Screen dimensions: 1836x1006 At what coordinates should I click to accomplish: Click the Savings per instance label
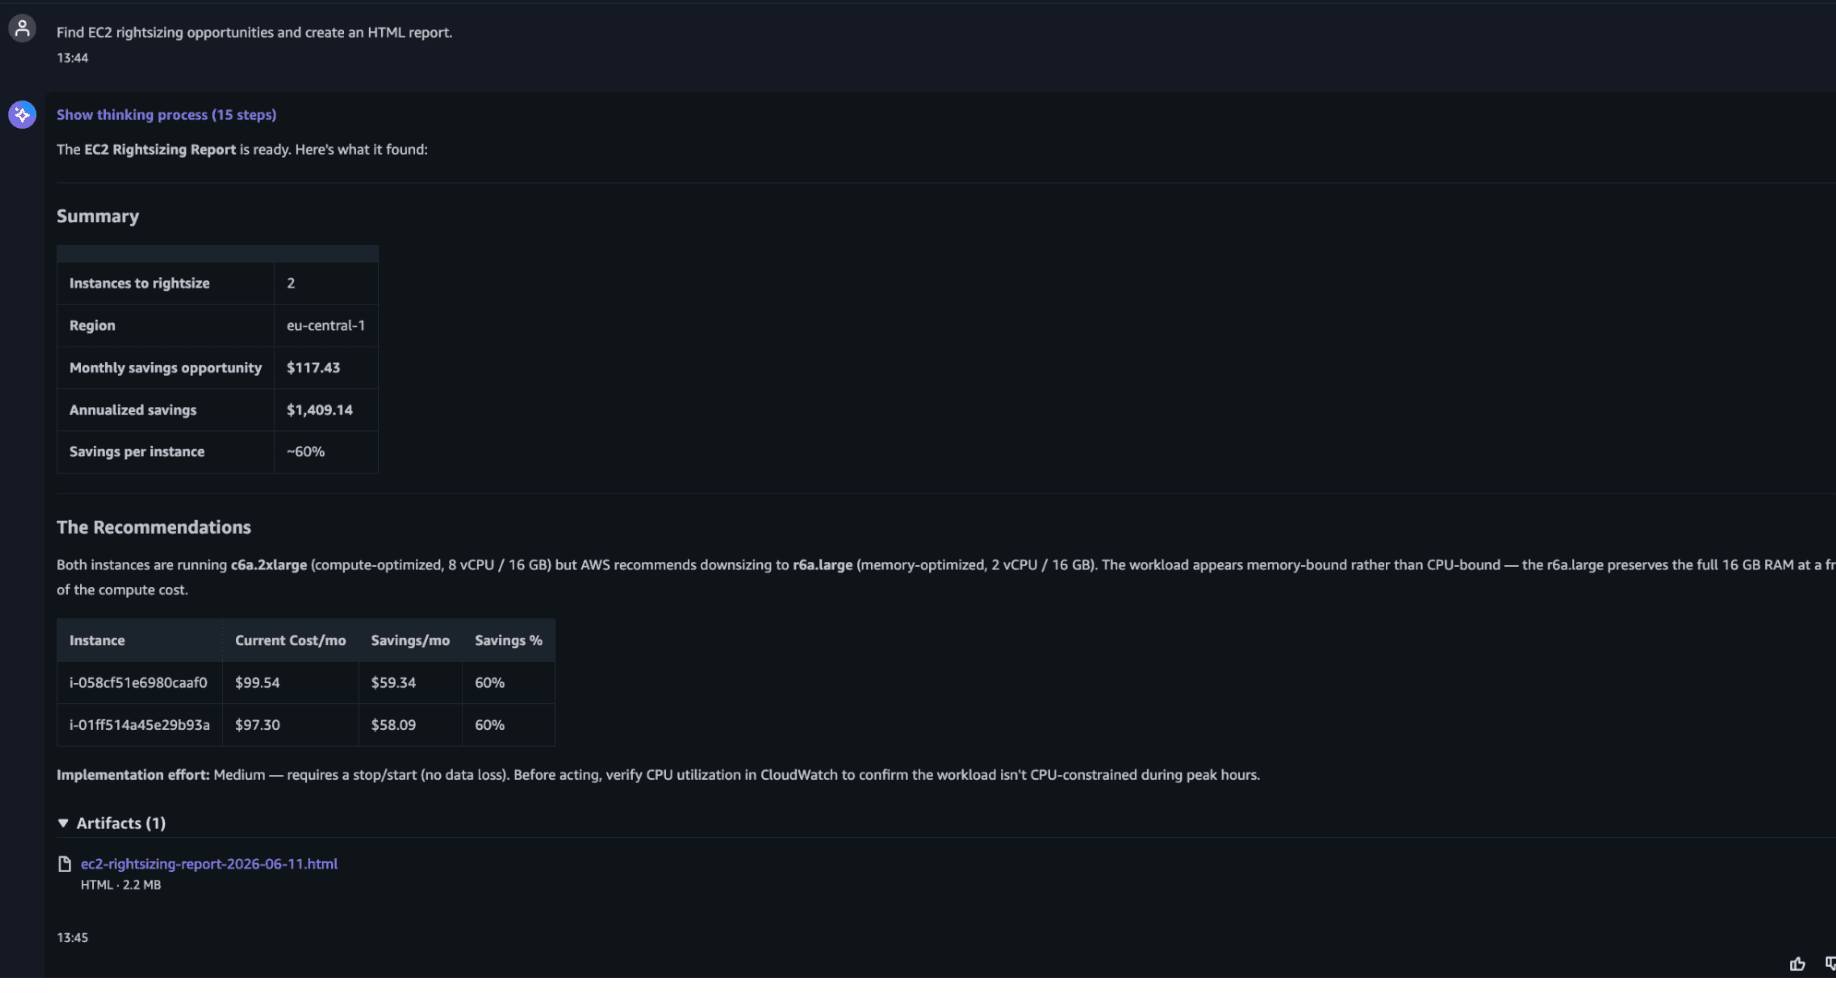click(x=137, y=452)
